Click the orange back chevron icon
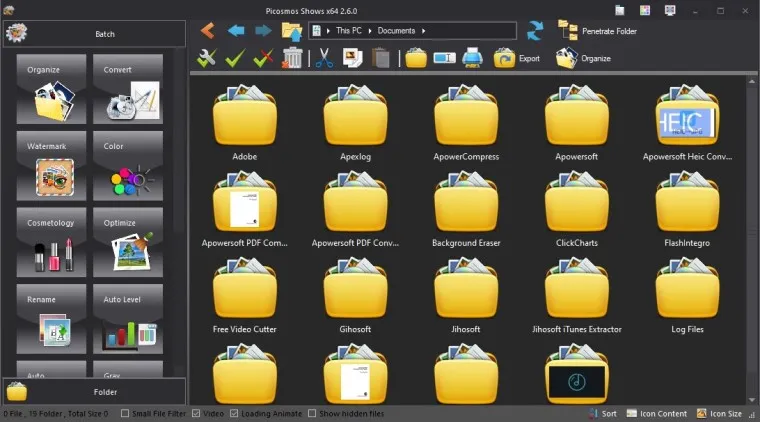Screen dimensions: 760x422 click(208, 31)
